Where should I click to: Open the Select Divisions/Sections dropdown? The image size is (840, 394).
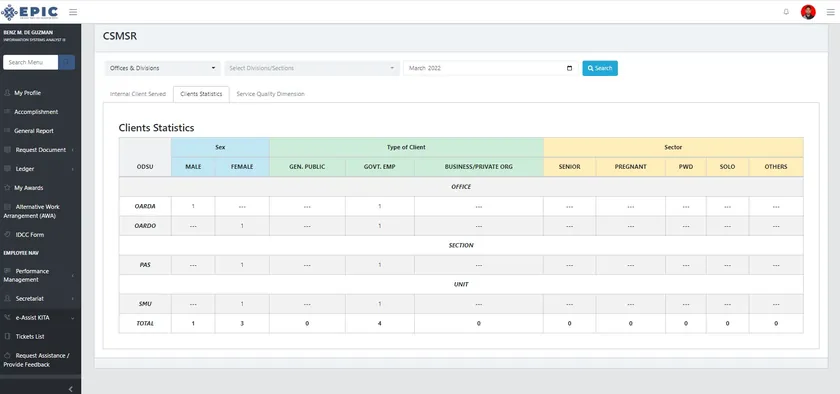tap(312, 68)
